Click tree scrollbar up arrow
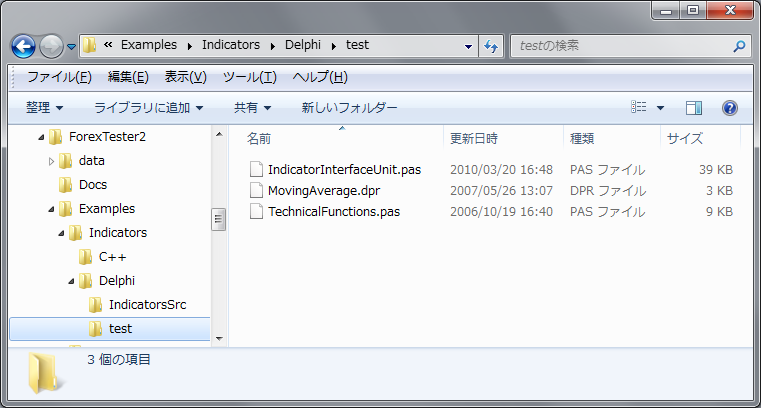Image resolution: width=761 pixels, height=408 pixels. click(x=219, y=134)
